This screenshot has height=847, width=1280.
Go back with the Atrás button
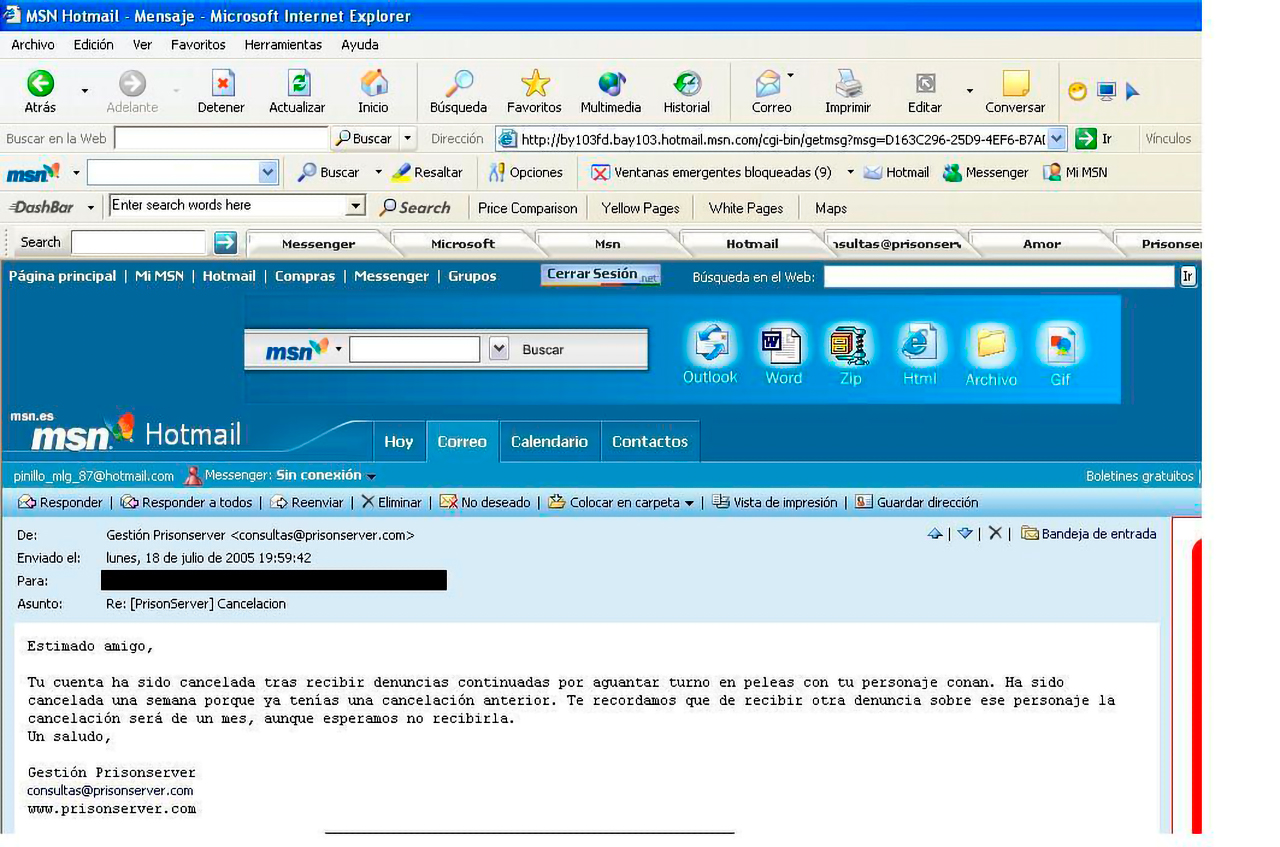tap(40, 92)
